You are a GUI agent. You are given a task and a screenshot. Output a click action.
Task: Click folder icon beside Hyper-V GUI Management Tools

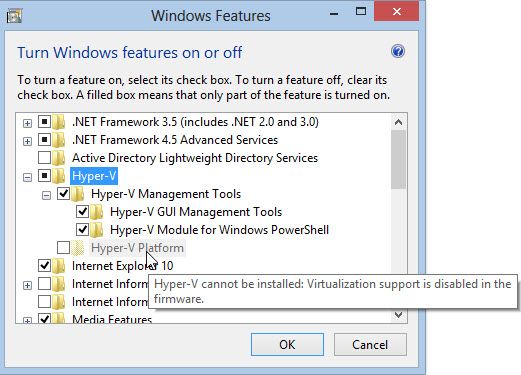(x=97, y=212)
